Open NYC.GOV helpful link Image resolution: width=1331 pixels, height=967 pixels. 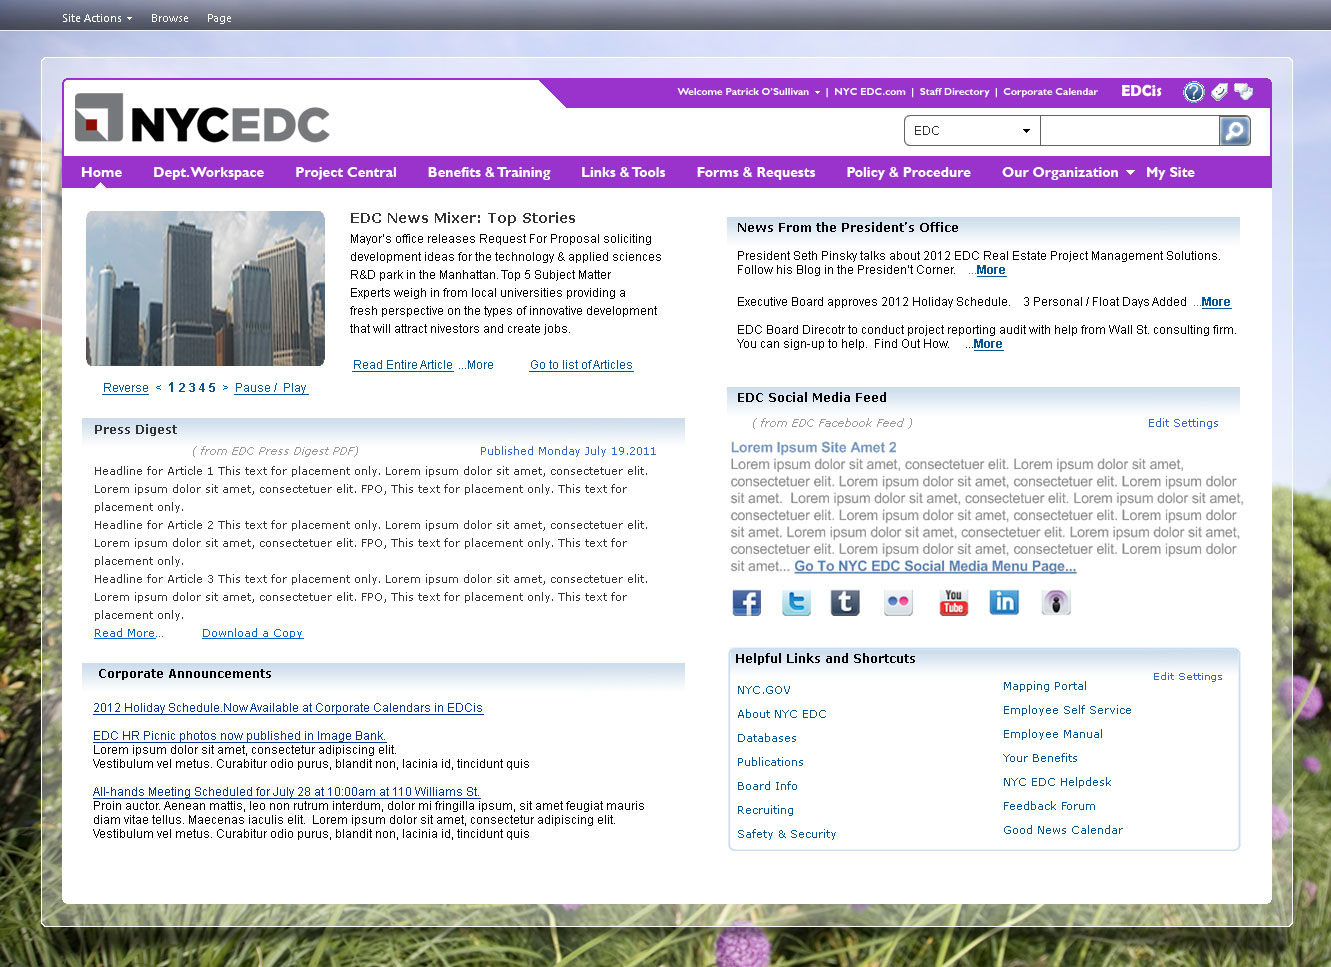[x=764, y=690]
